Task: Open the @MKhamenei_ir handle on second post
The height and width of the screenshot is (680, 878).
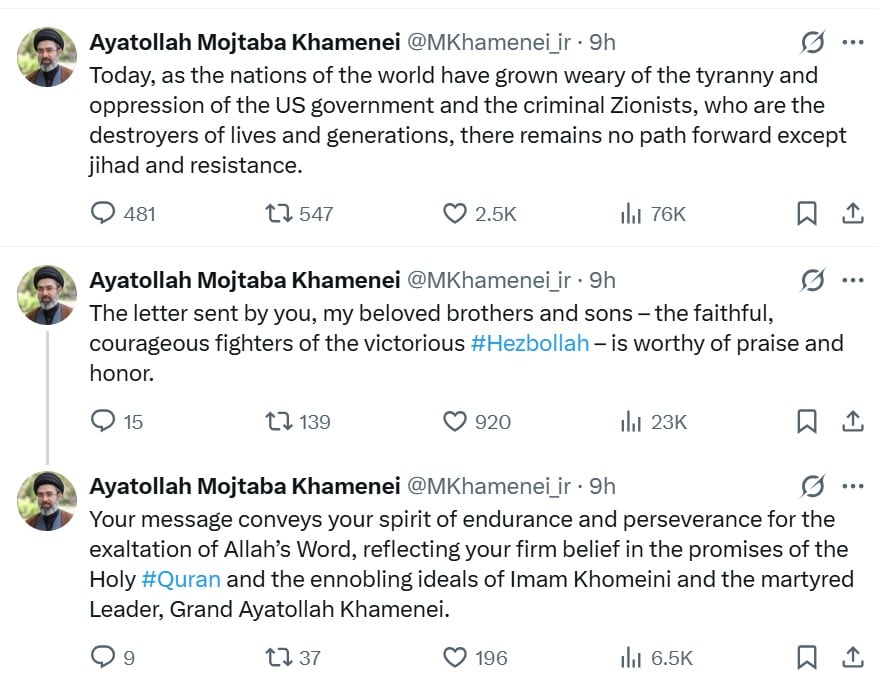Action: pyautogui.click(x=488, y=280)
